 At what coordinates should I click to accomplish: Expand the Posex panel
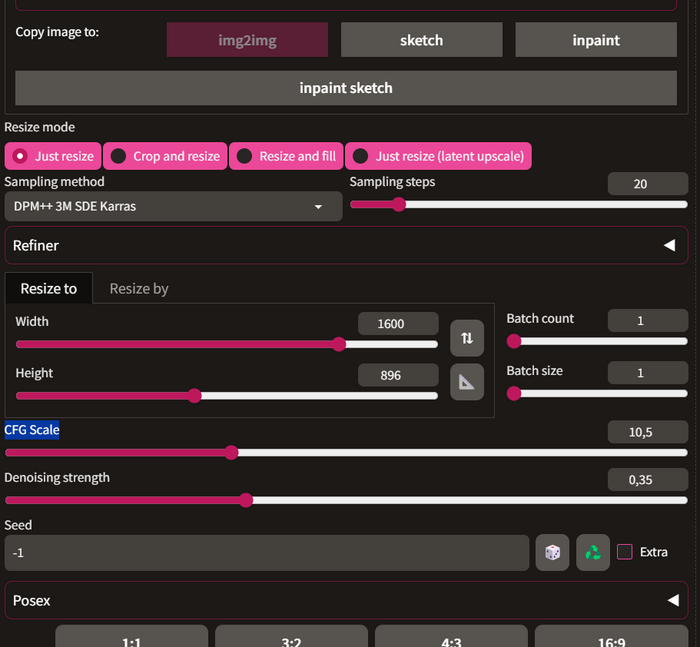point(345,601)
